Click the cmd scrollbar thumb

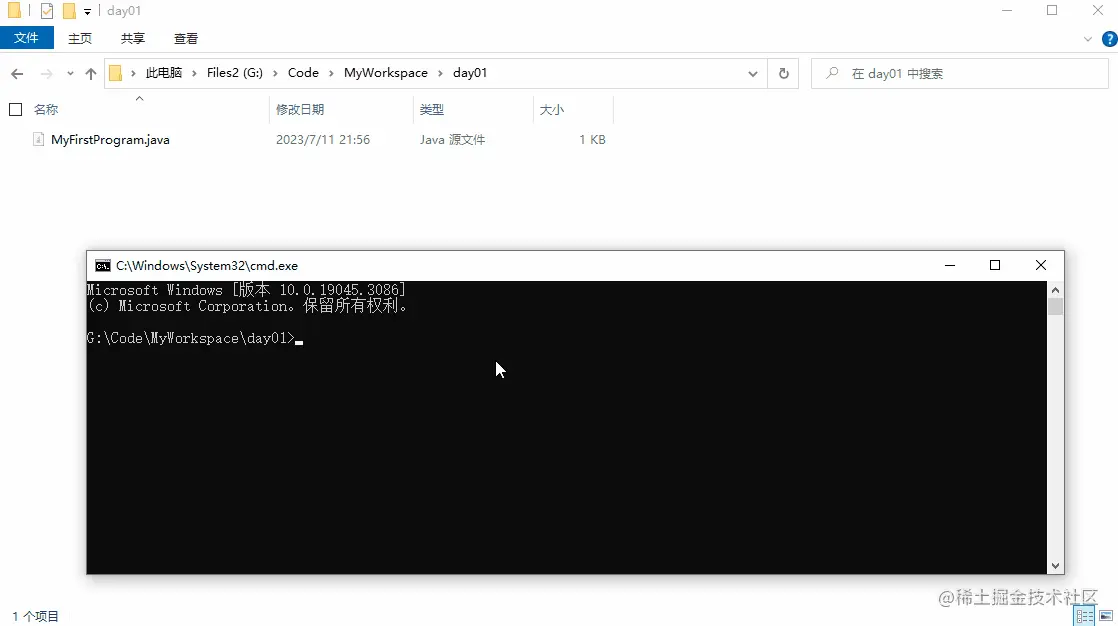(1055, 307)
